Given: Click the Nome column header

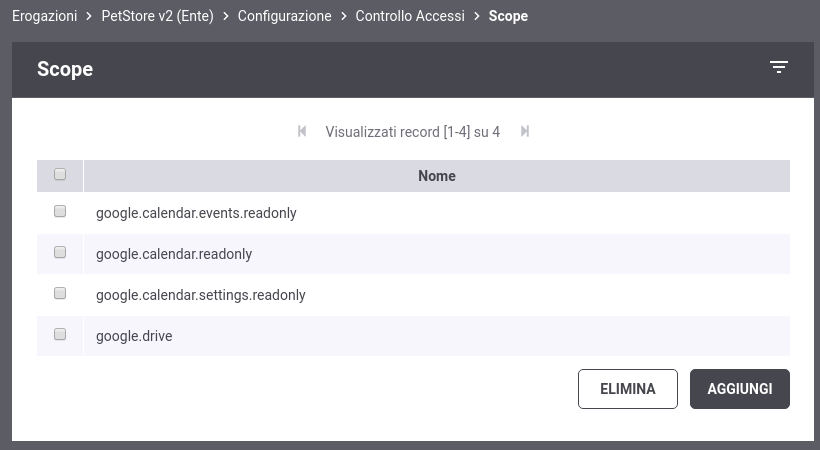Looking at the screenshot, I should click(437, 176).
